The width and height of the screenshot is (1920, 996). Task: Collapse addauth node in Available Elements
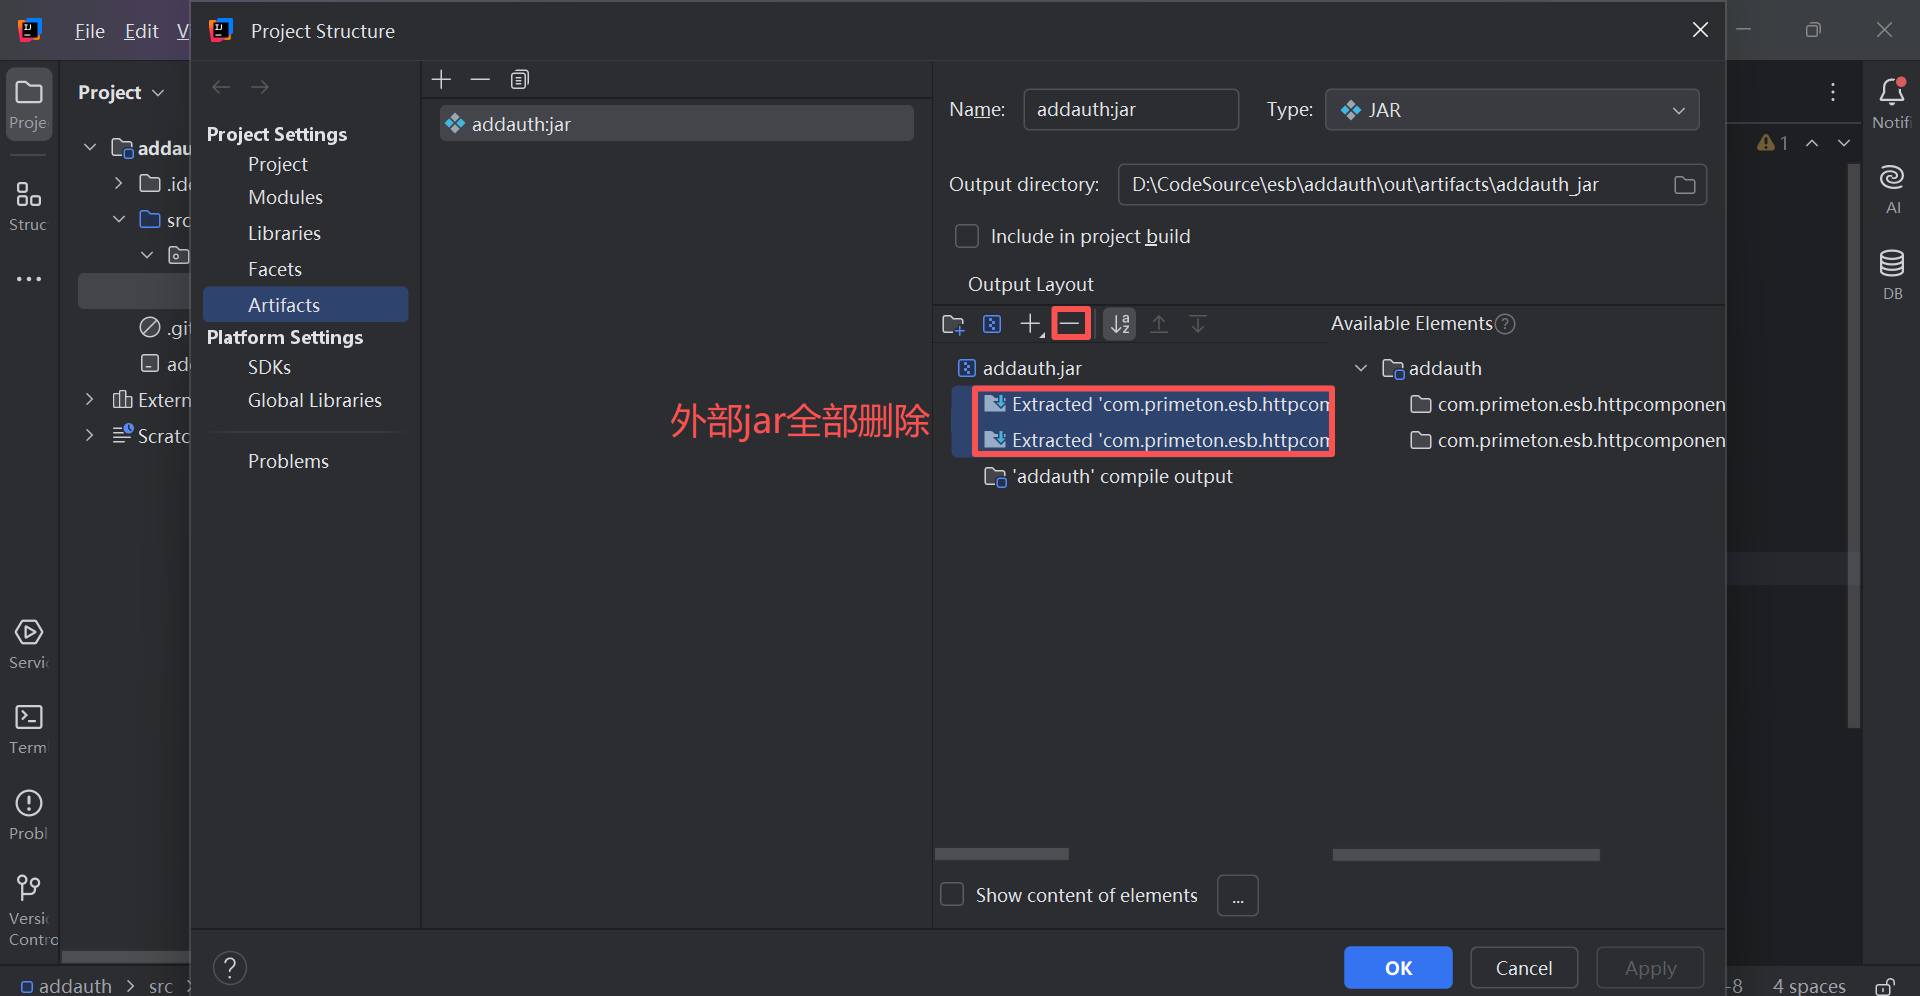click(x=1361, y=369)
